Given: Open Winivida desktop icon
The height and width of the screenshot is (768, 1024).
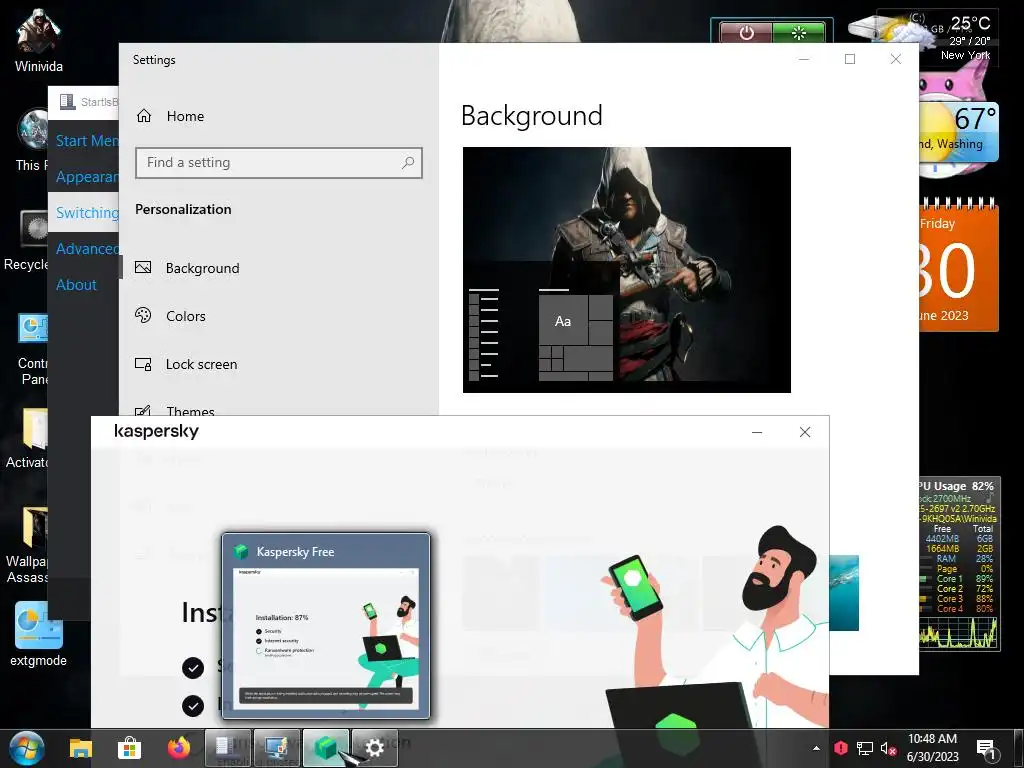Looking at the screenshot, I should click(39, 40).
